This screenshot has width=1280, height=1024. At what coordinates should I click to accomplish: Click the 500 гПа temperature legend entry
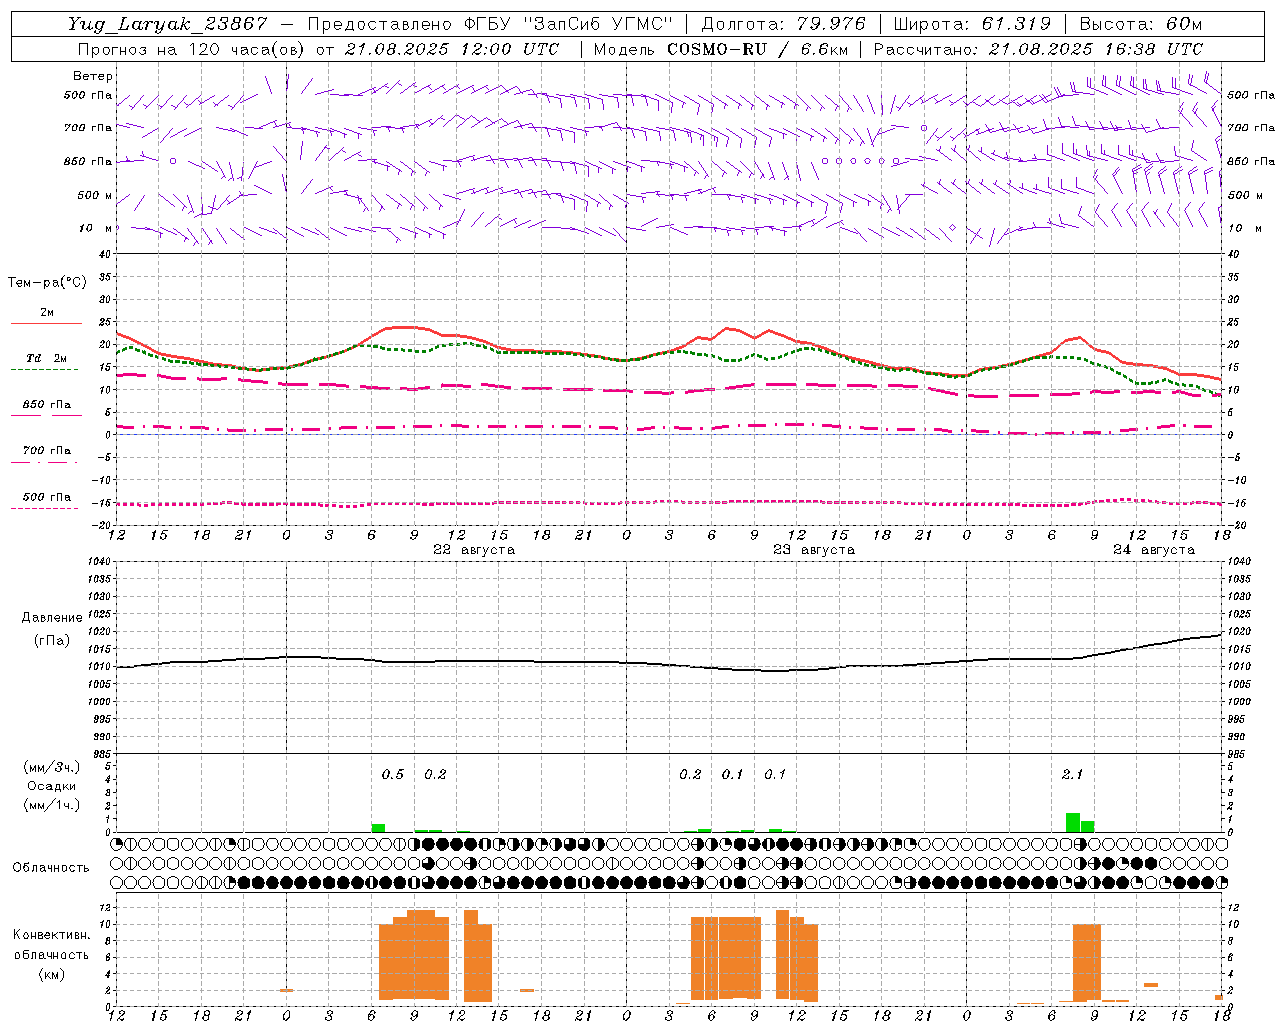47,497
